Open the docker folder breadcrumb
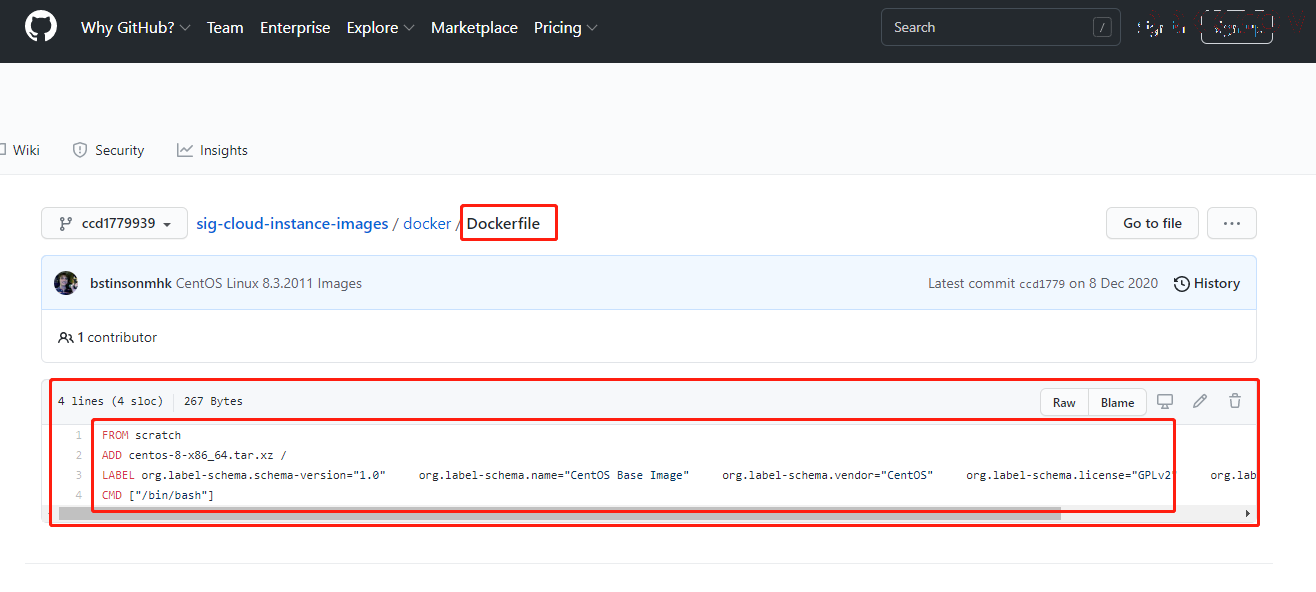The image size is (1316, 592). (x=427, y=224)
